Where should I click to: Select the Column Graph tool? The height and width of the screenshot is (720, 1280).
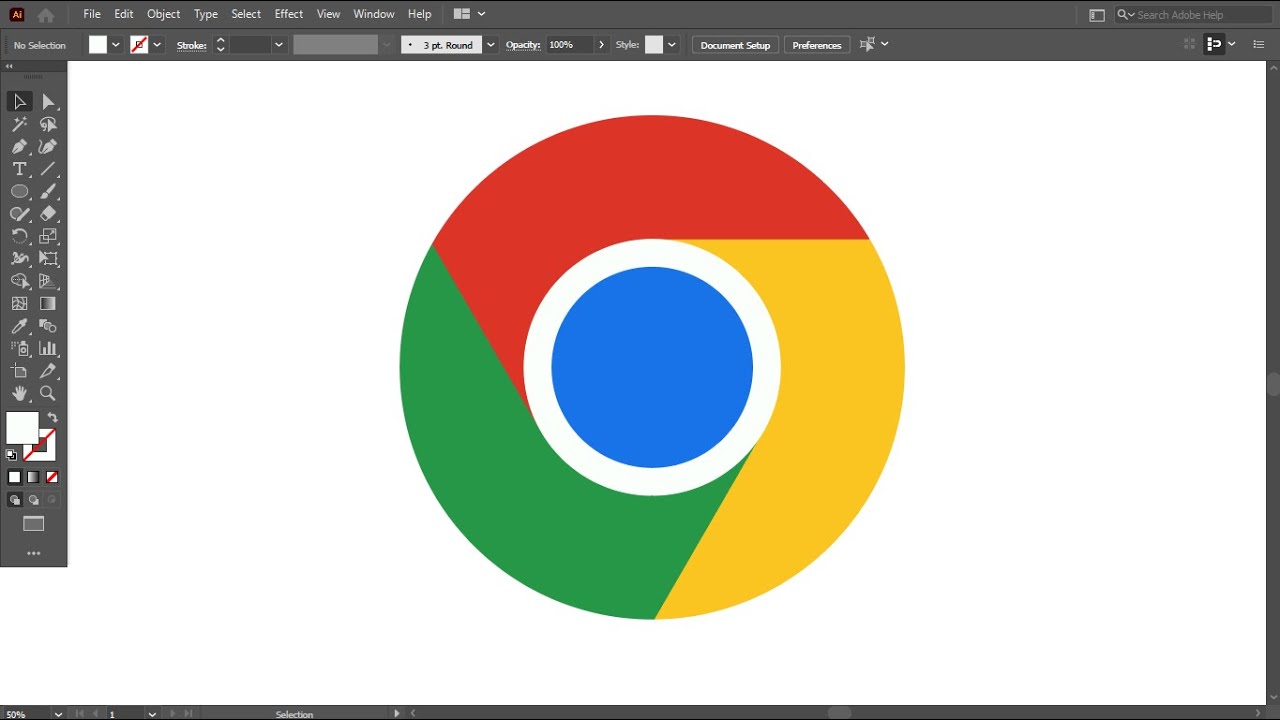pos(48,349)
